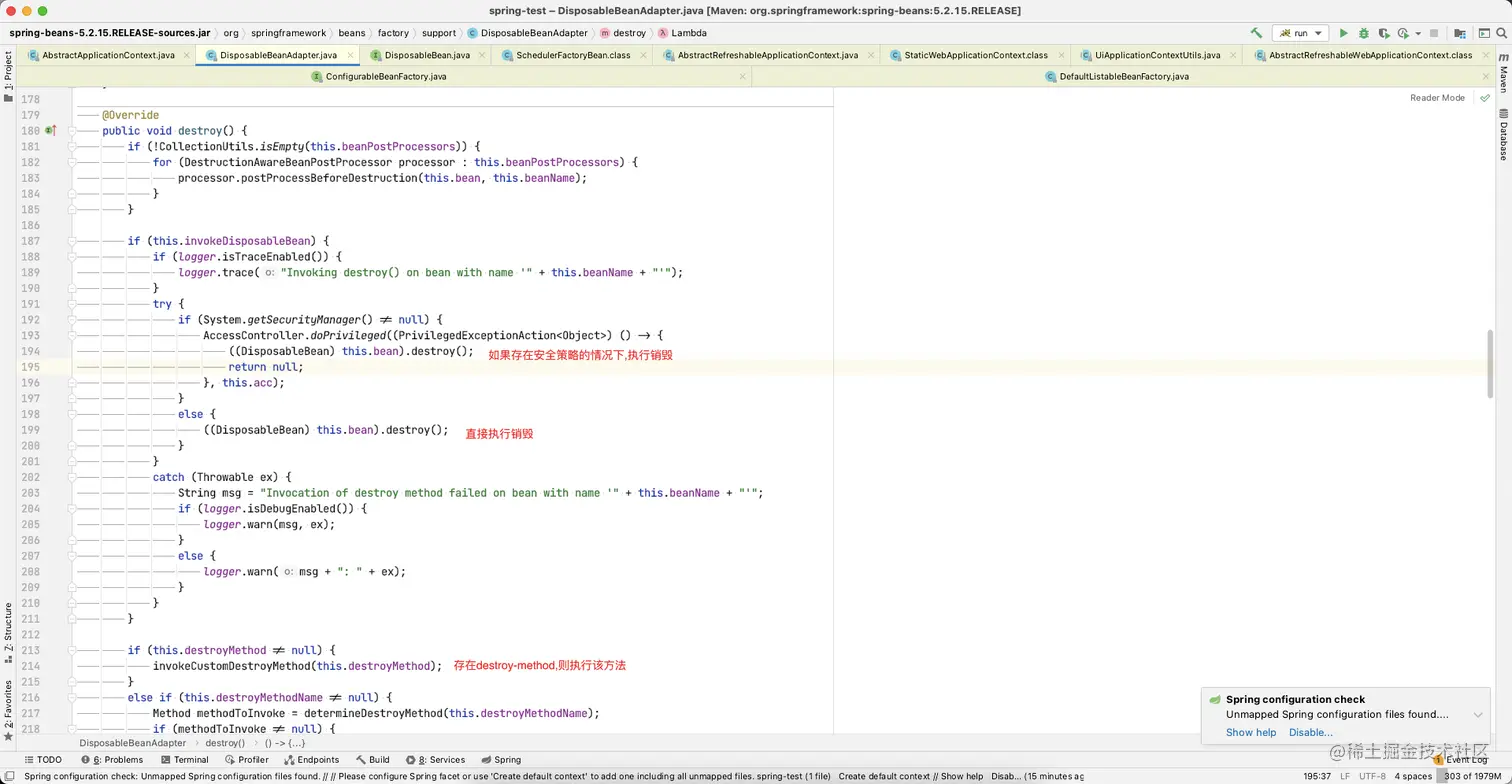Open the TODO tool window
Image resolution: width=1512 pixels, height=784 pixels.
click(42, 760)
